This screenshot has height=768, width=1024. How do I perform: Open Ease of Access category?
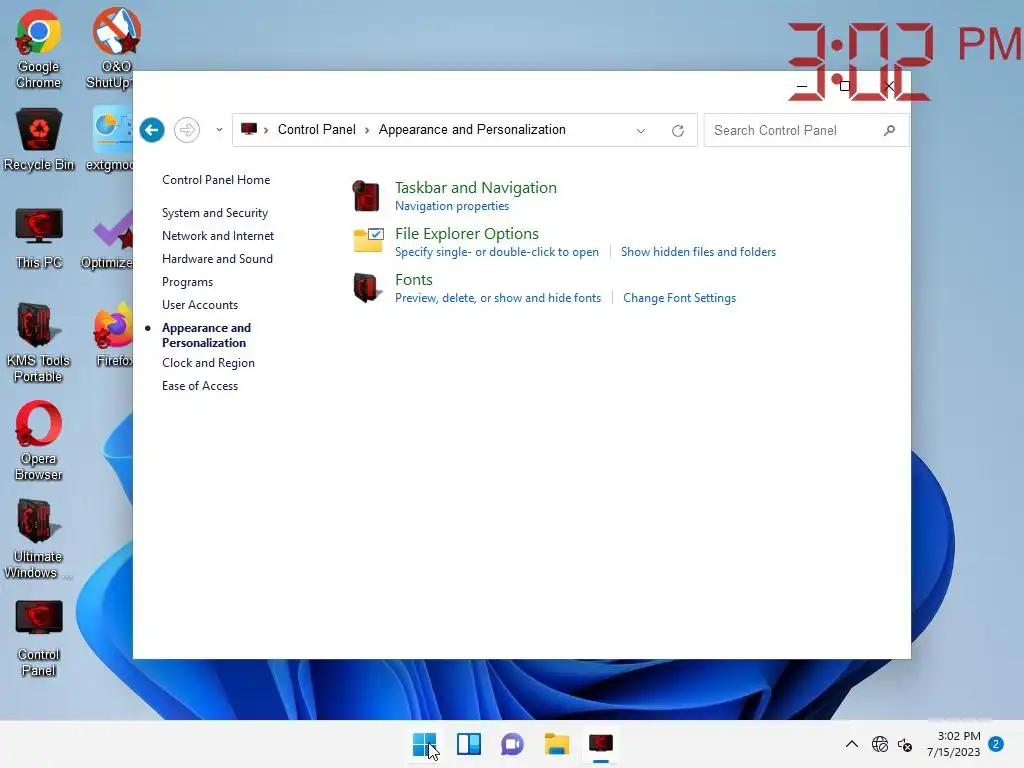coord(200,386)
